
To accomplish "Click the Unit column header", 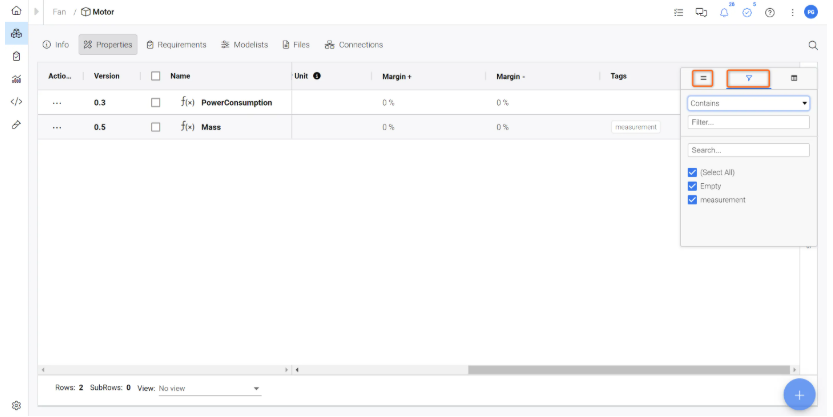I will [301, 76].
